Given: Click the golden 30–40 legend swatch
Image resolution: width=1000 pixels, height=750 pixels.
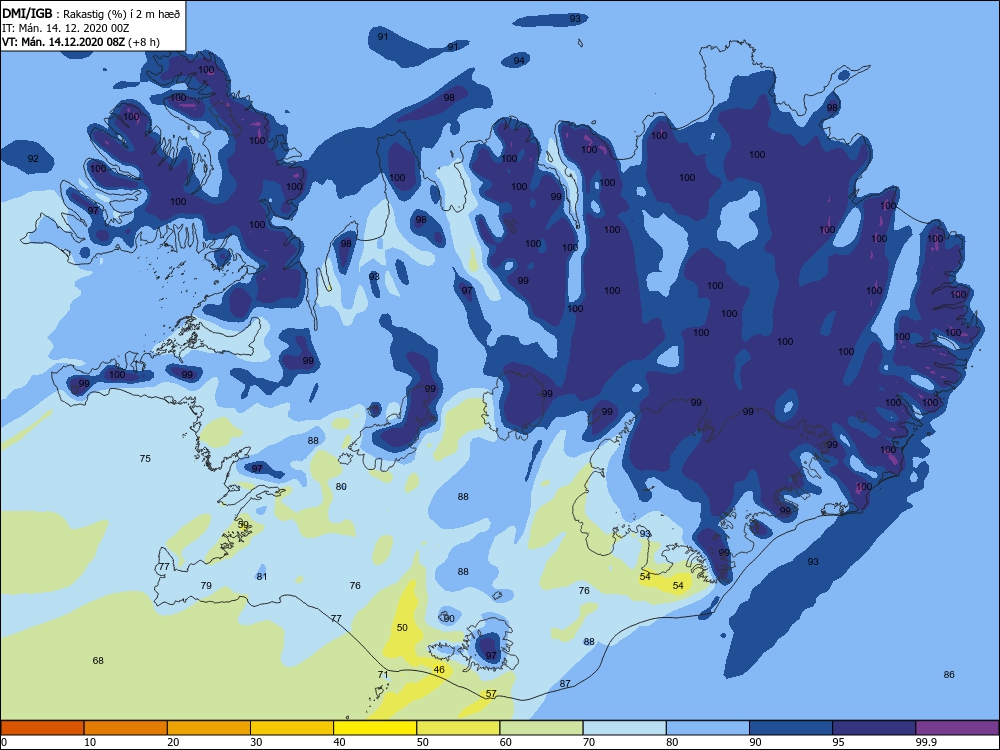Looking at the screenshot, I should 292,728.
